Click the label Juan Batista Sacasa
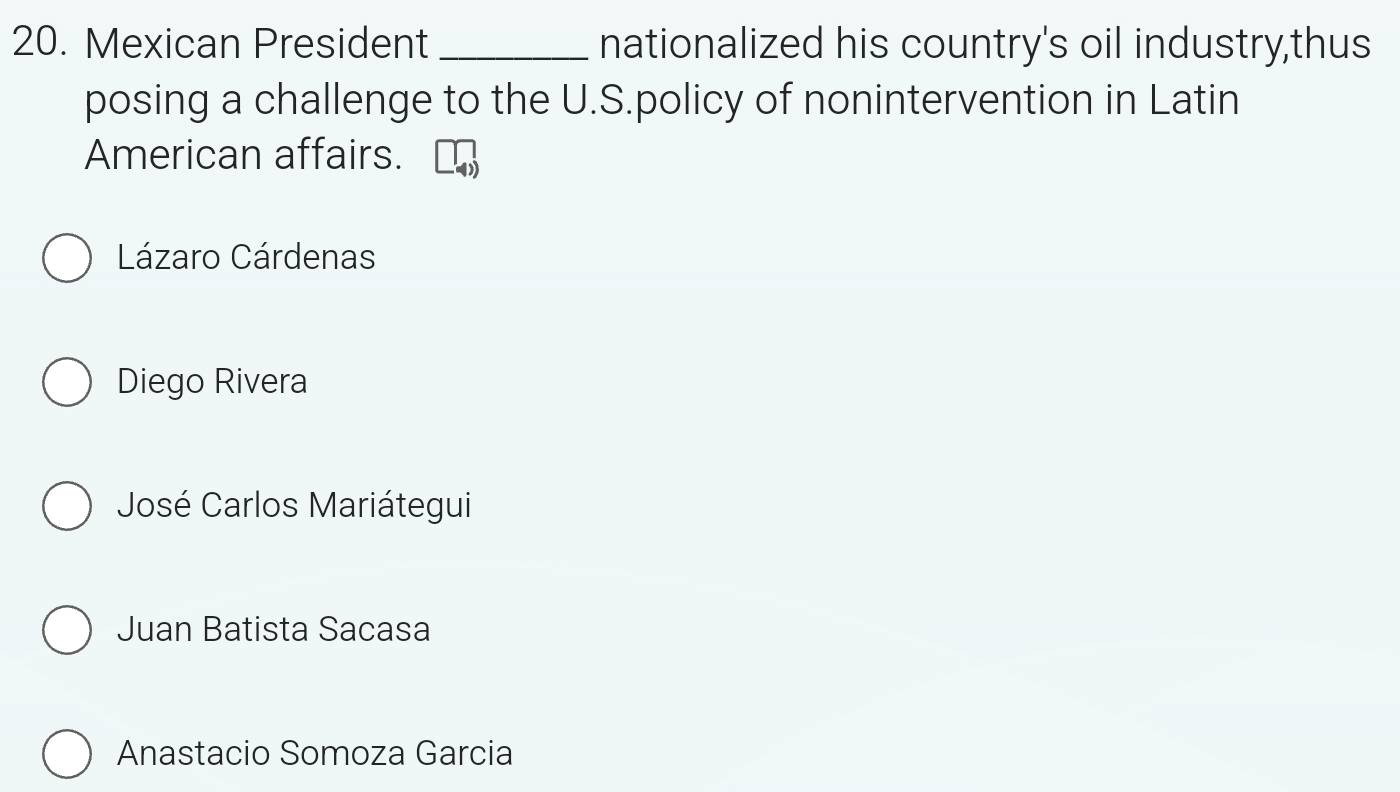 click(274, 630)
